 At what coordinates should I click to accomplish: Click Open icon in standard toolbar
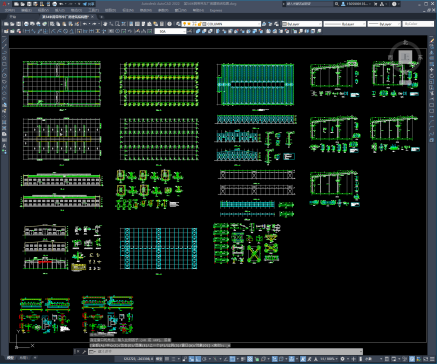12,24
